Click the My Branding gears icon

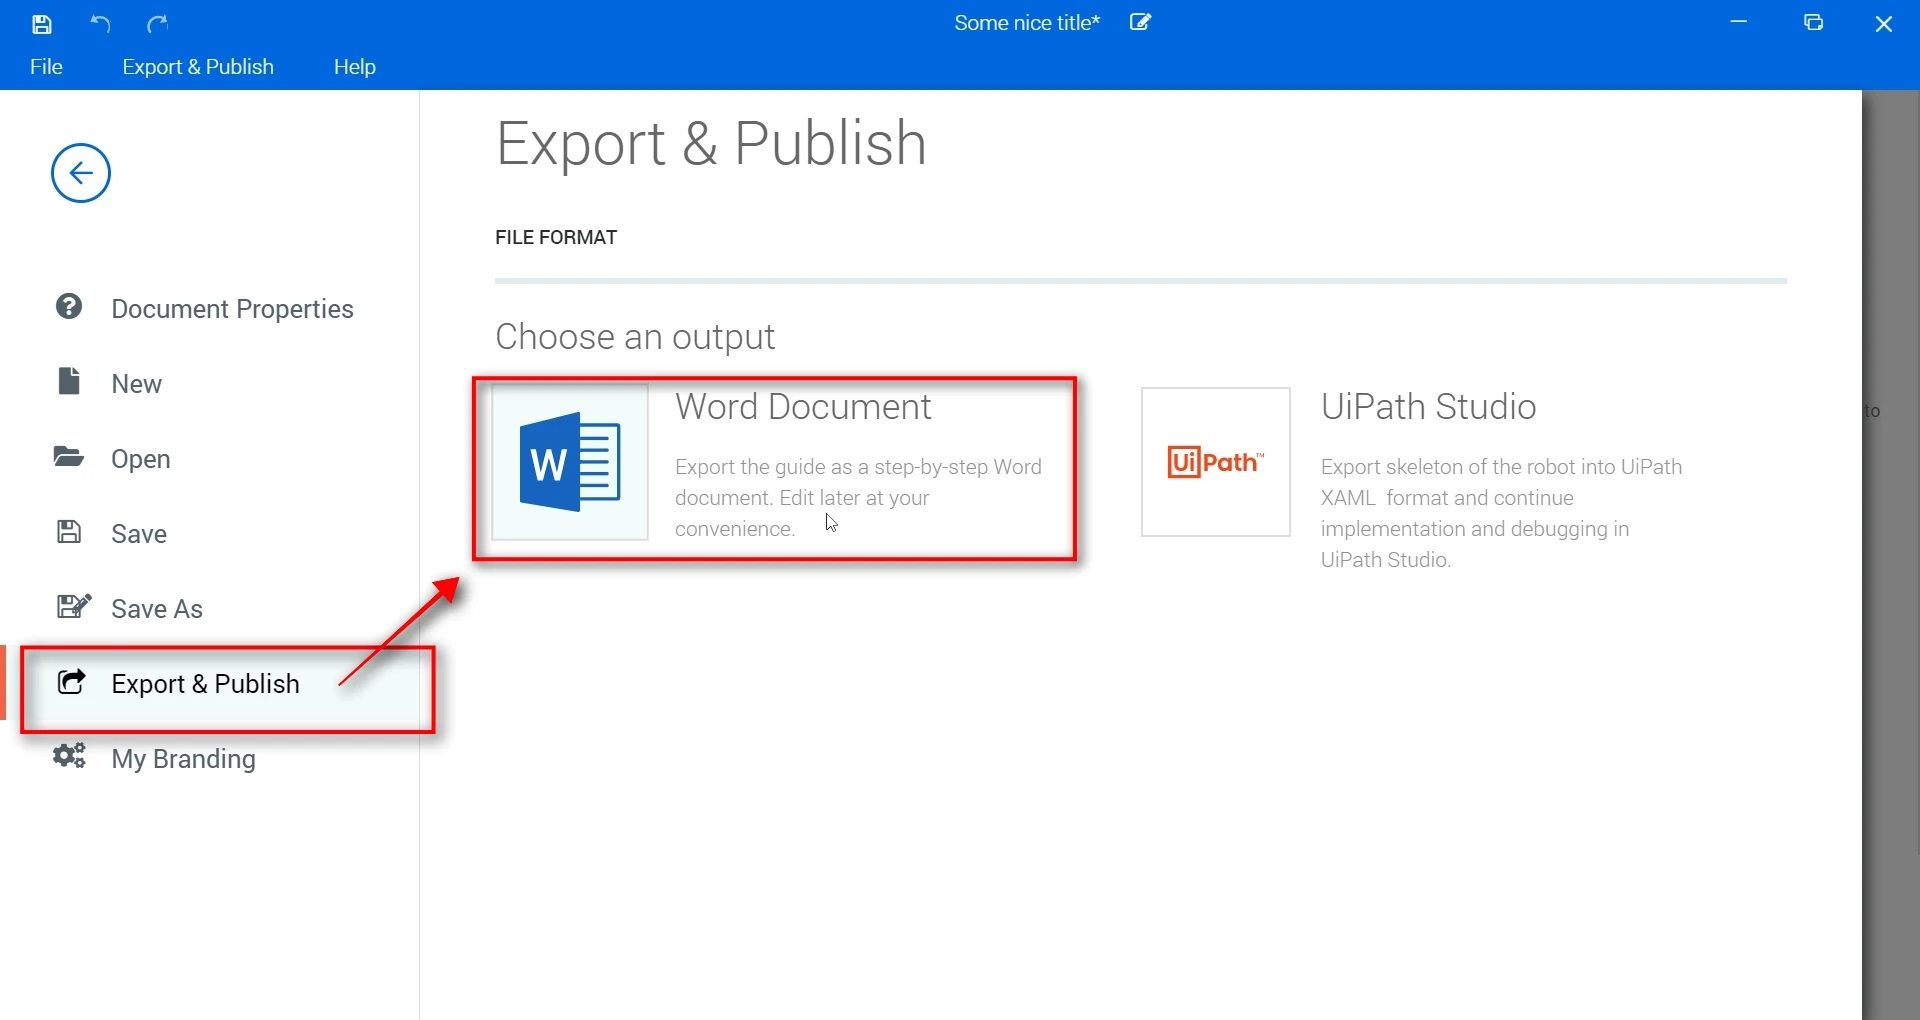[70, 756]
